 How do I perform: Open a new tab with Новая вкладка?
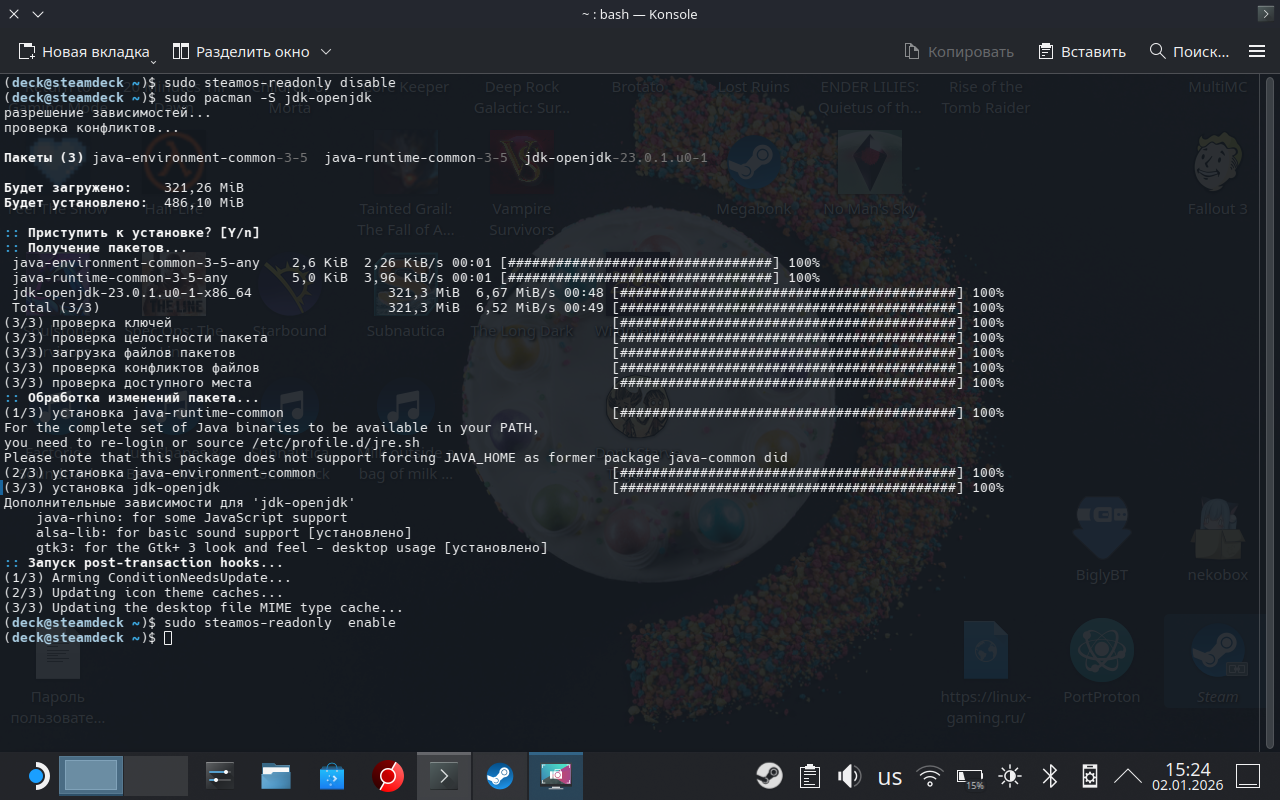[x=83, y=51]
